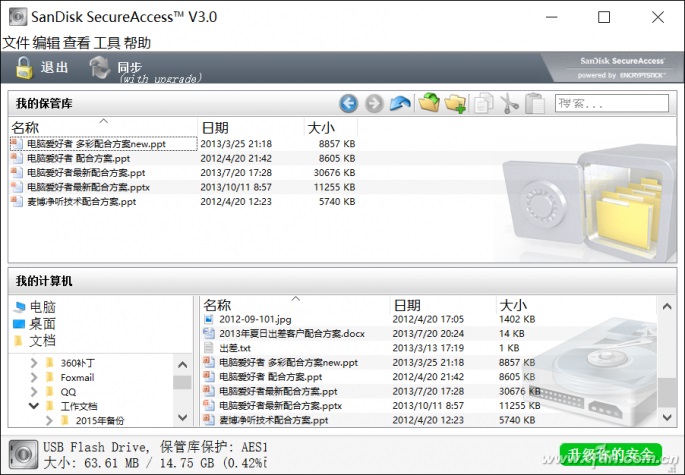Viewport: 685px width, 475px height.
Task: Select 2012-09-101.jpg in computer list
Action: pyautogui.click(x=255, y=319)
